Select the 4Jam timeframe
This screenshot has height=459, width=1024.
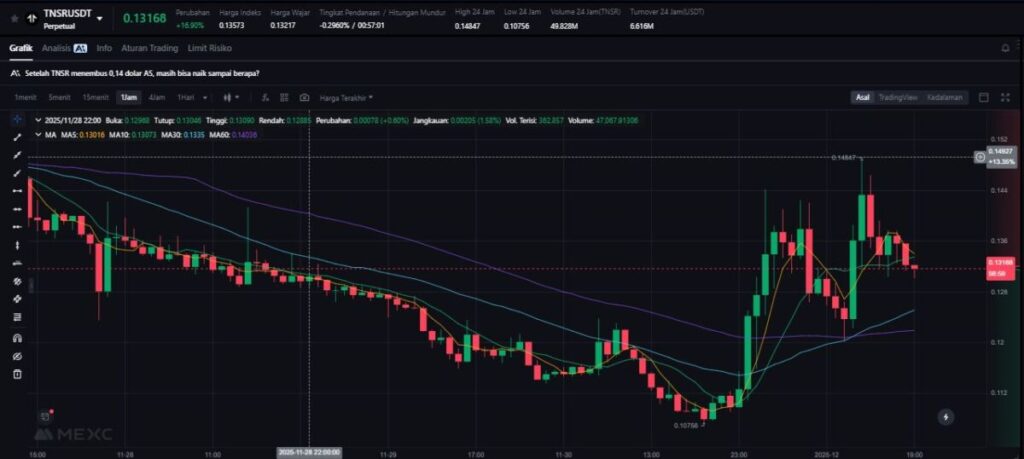click(x=157, y=98)
